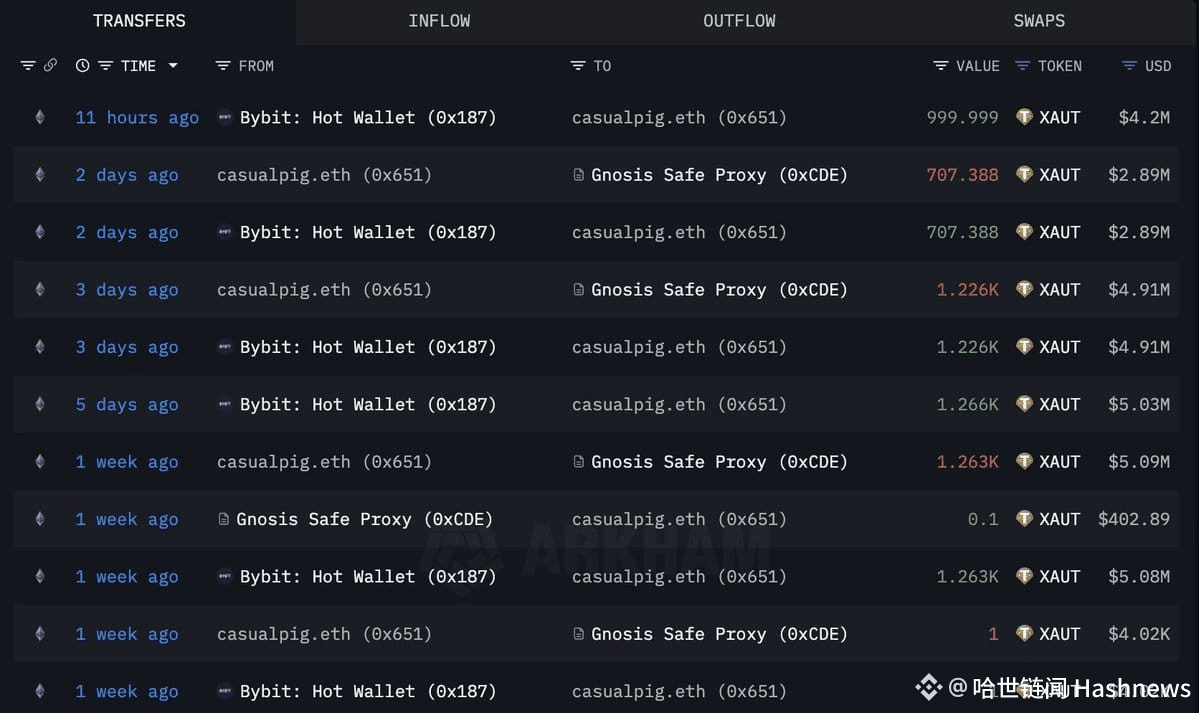Click Ethereum icon on 11 hours ago row
Viewport: 1199px width, 713px height.
tap(40, 117)
